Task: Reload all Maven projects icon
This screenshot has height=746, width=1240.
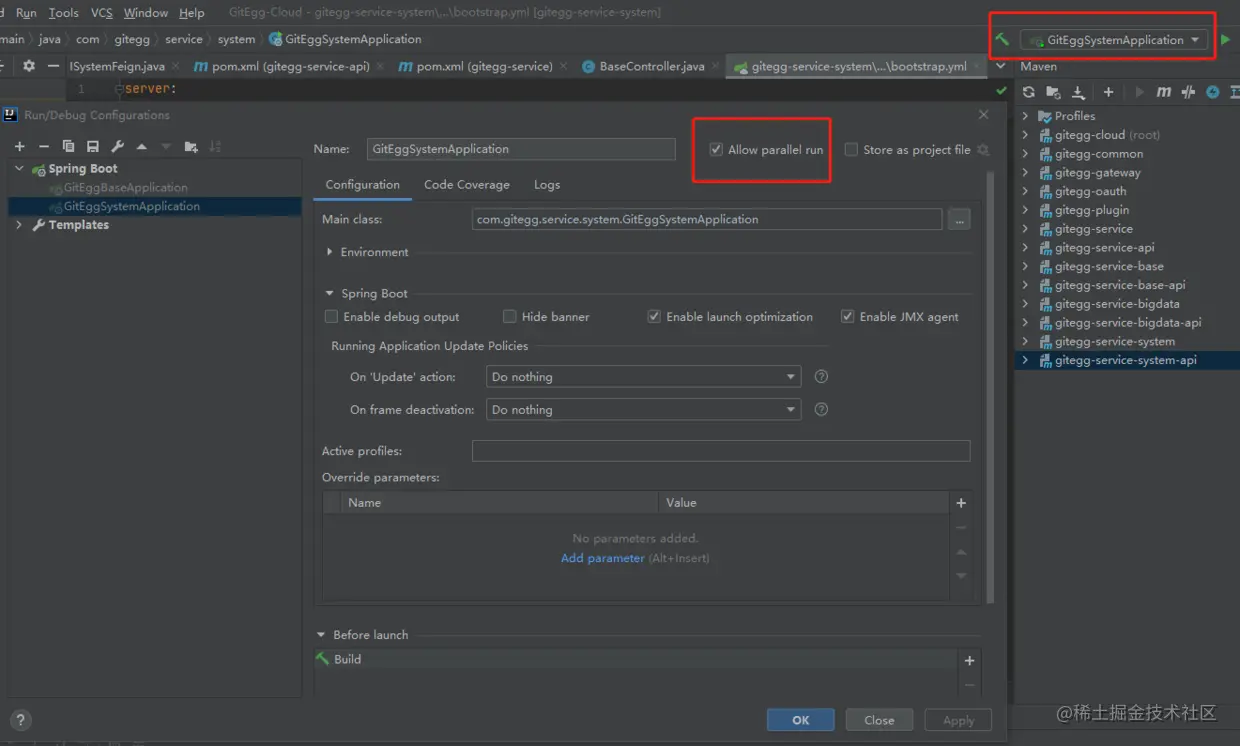Action: (x=1028, y=92)
